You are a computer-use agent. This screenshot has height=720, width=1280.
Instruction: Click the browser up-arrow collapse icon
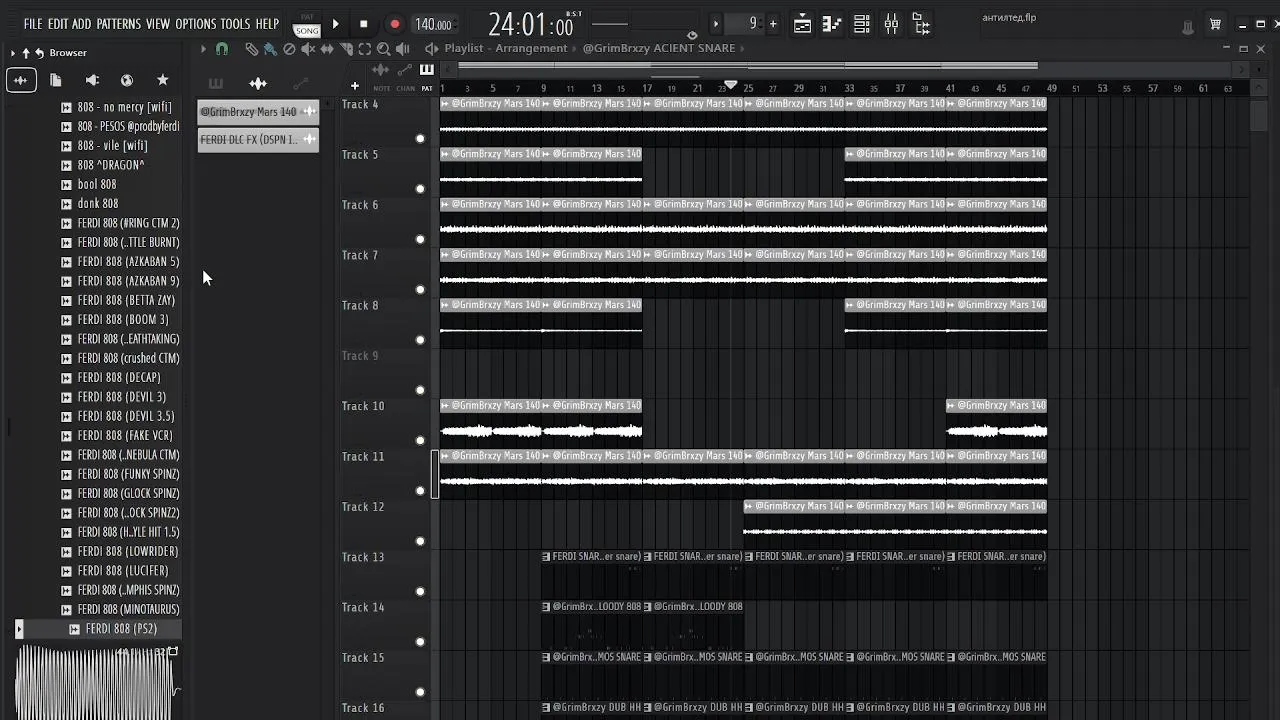(26, 53)
